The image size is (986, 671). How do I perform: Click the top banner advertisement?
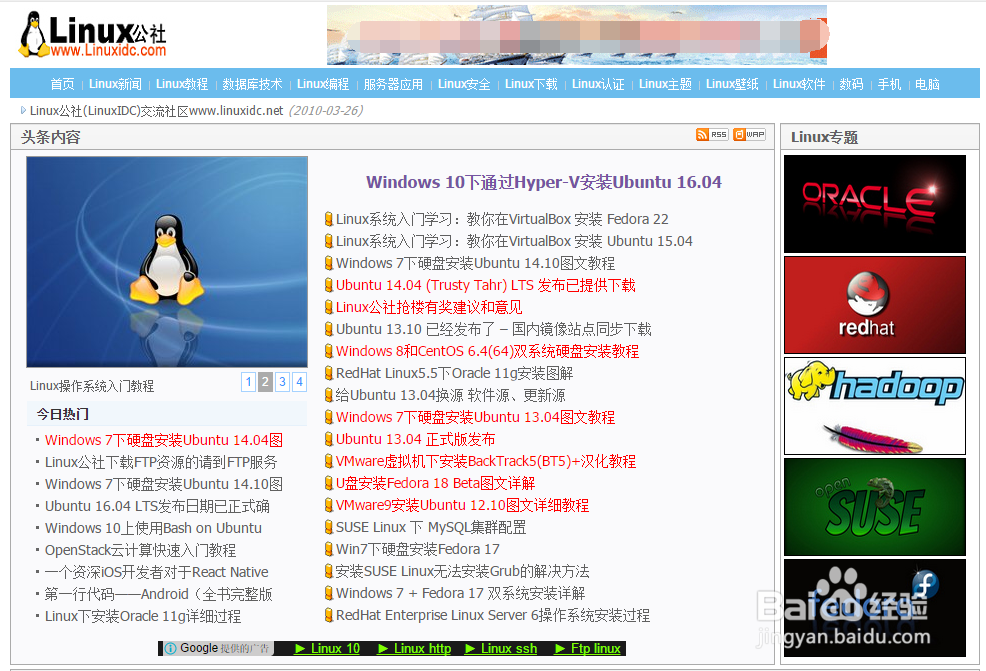tap(577, 35)
